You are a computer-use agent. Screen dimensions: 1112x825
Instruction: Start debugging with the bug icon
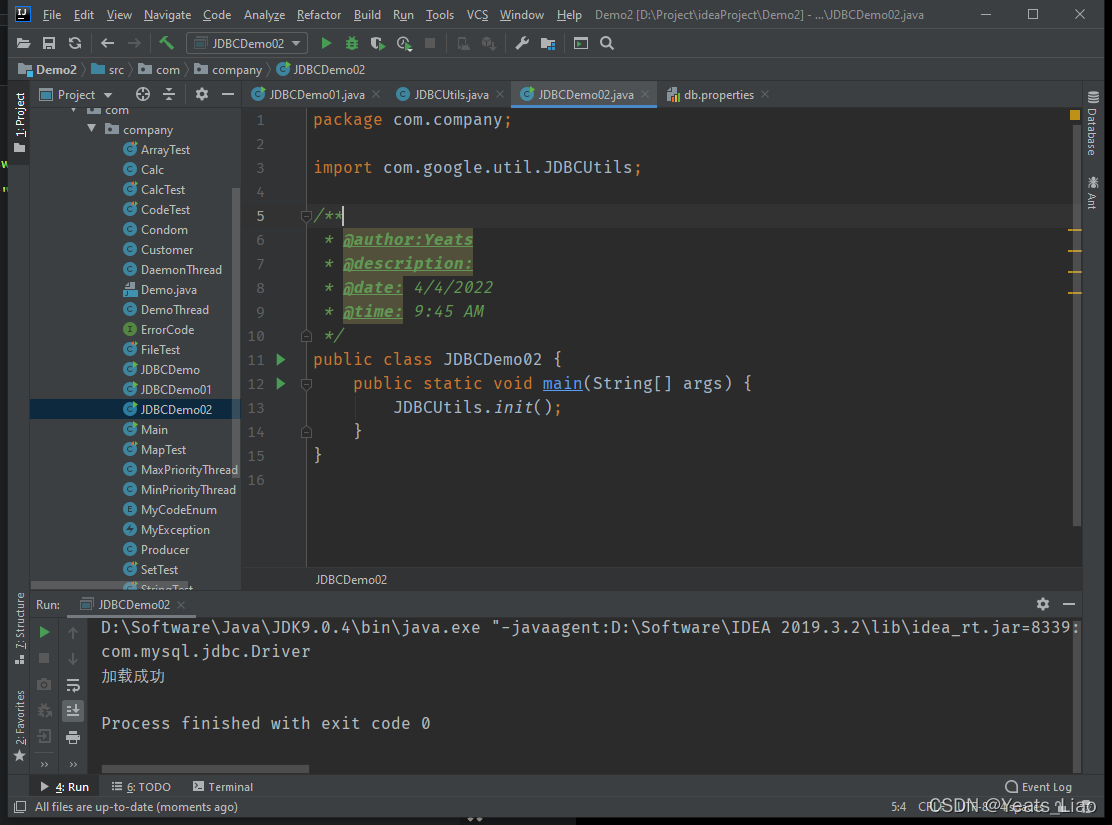click(352, 43)
